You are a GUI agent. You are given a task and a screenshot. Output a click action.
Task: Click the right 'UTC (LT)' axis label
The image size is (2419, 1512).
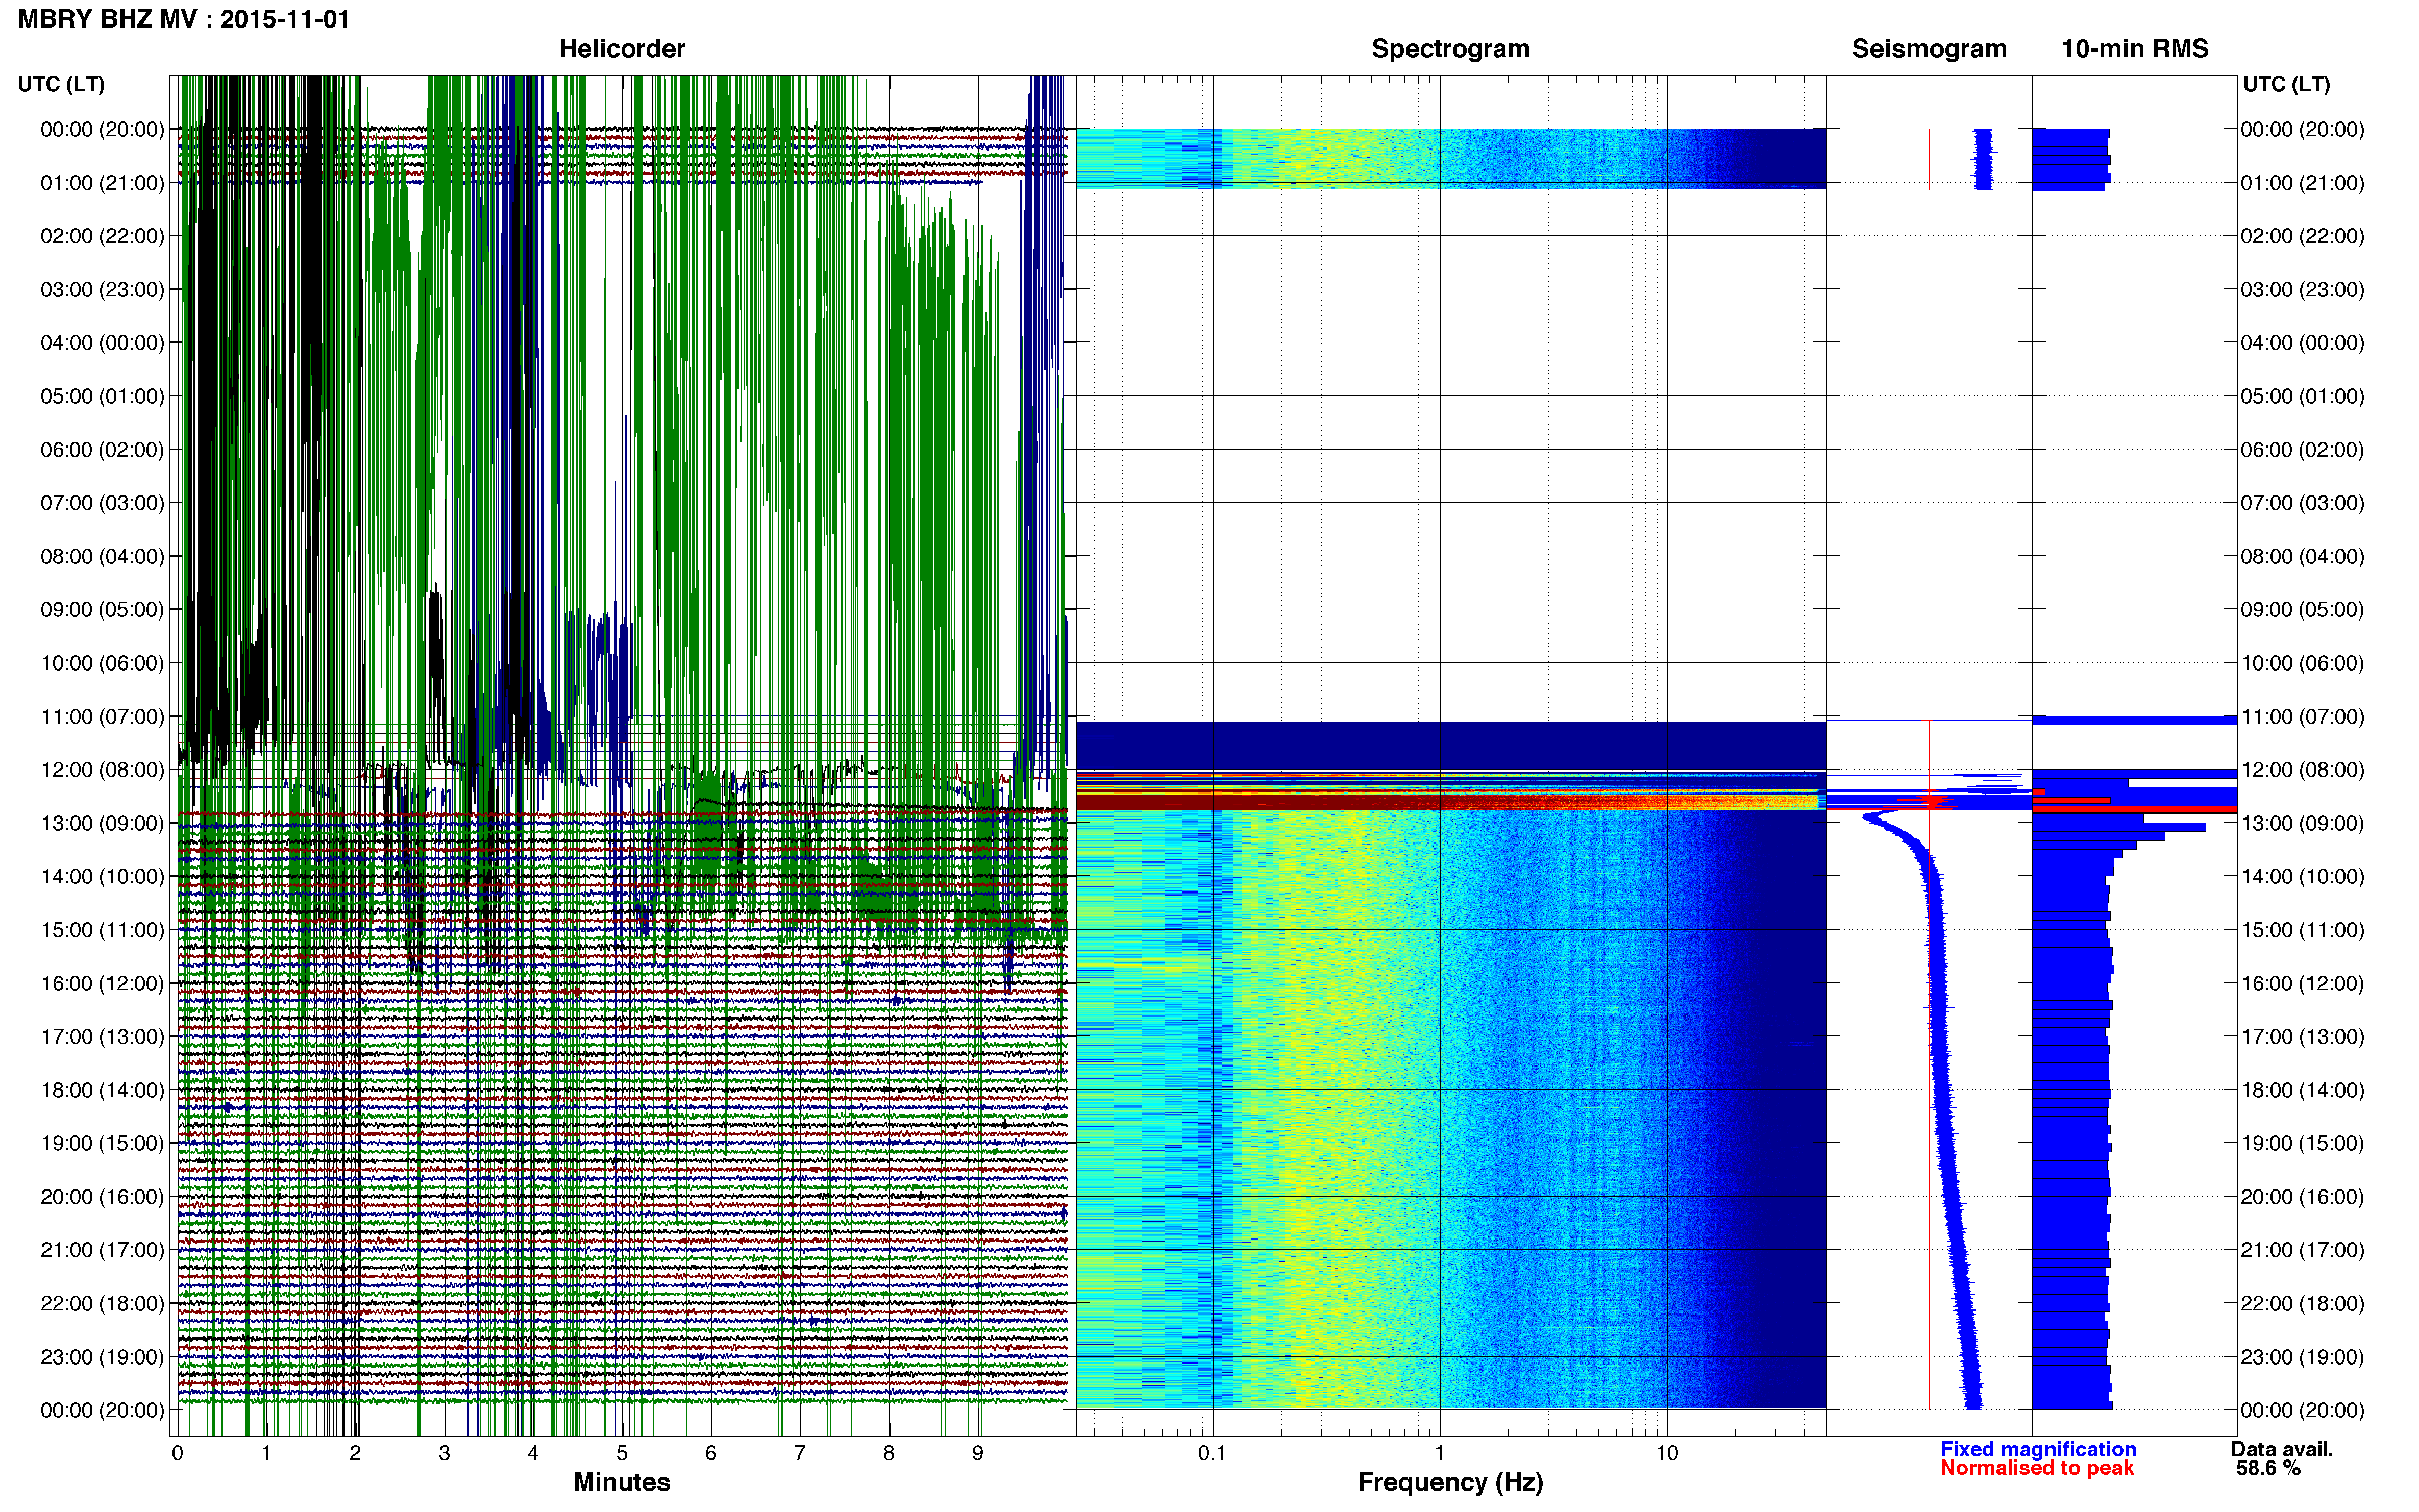pos(2286,84)
